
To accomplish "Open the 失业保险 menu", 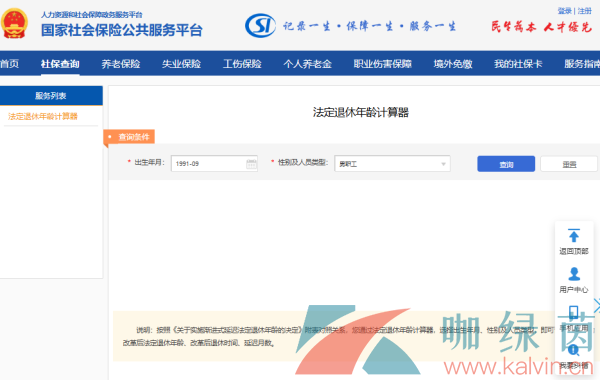I will [x=181, y=64].
